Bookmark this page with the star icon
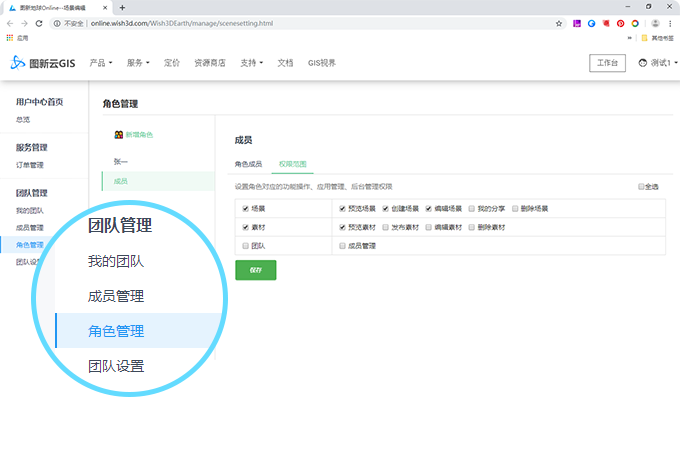The width and height of the screenshot is (680, 454). pyautogui.click(x=559, y=22)
